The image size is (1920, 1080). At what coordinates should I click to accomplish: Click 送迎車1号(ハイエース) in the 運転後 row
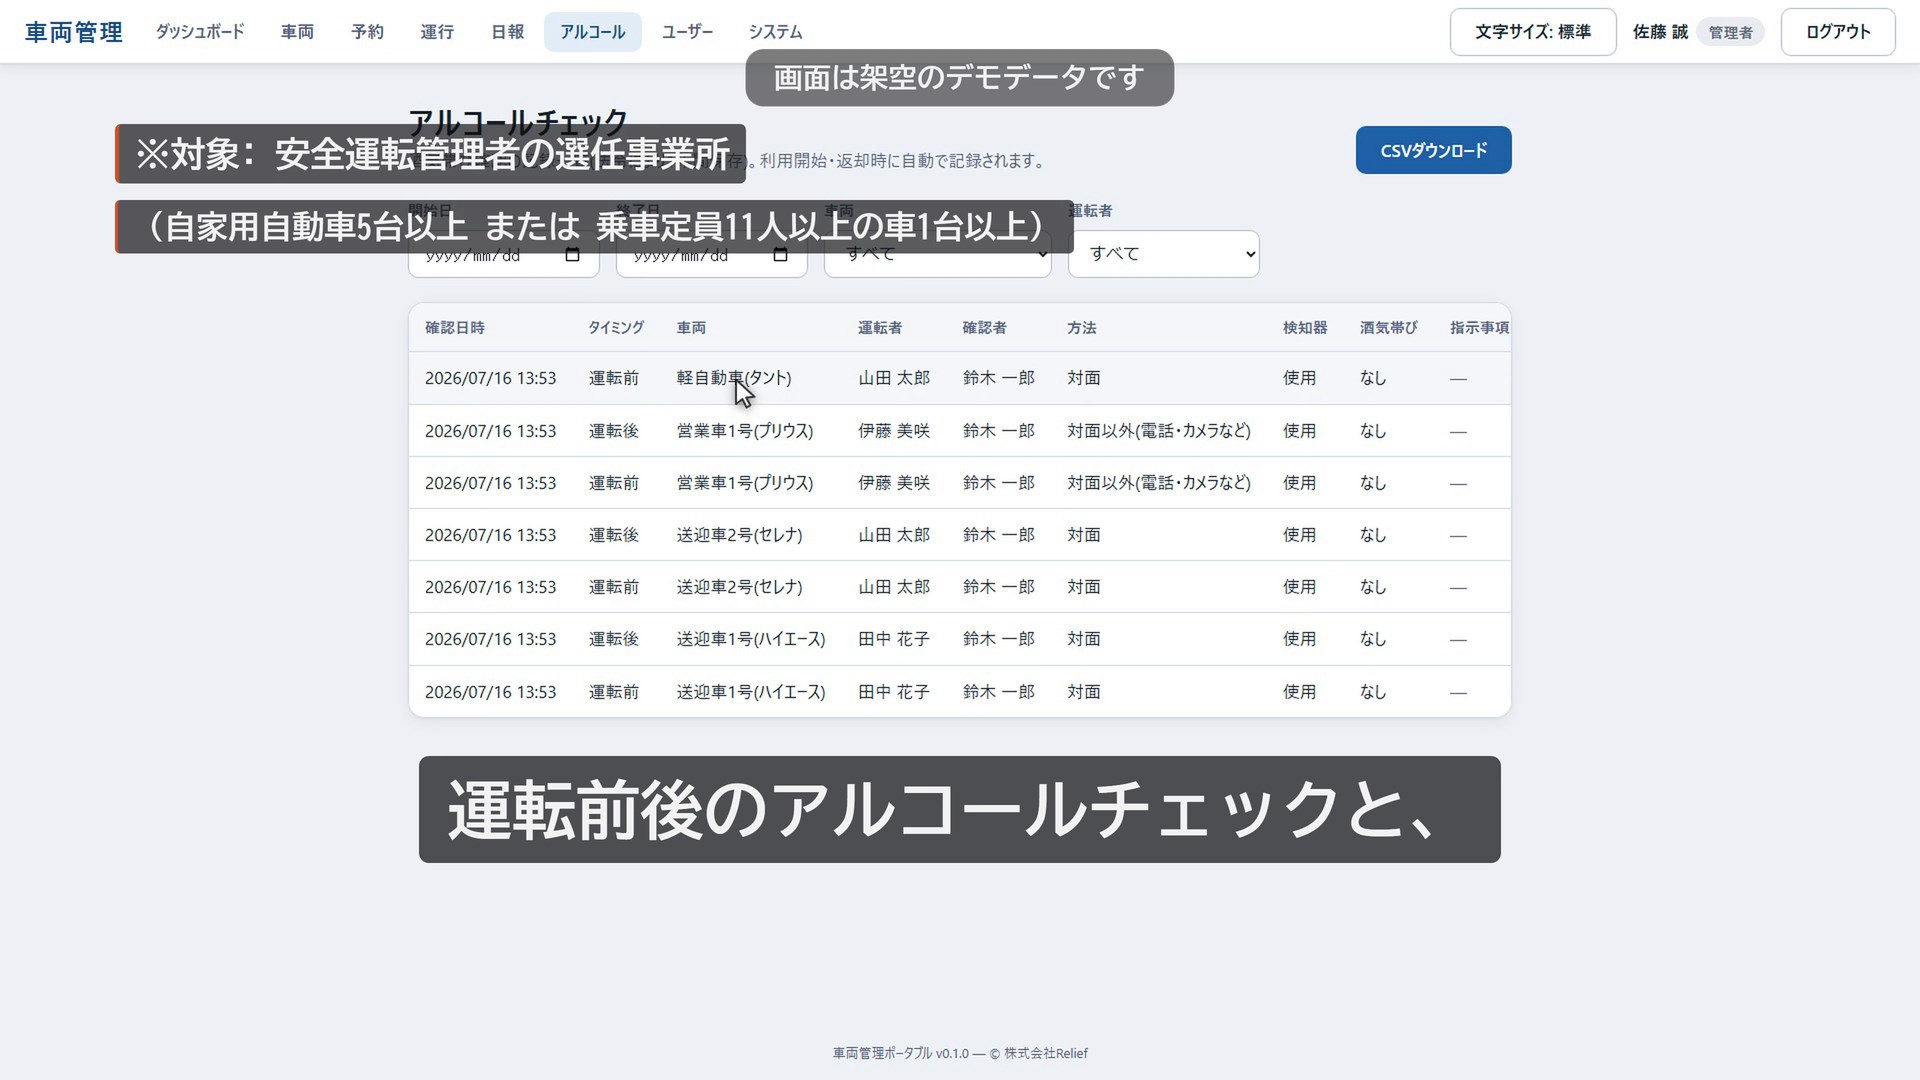751,639
